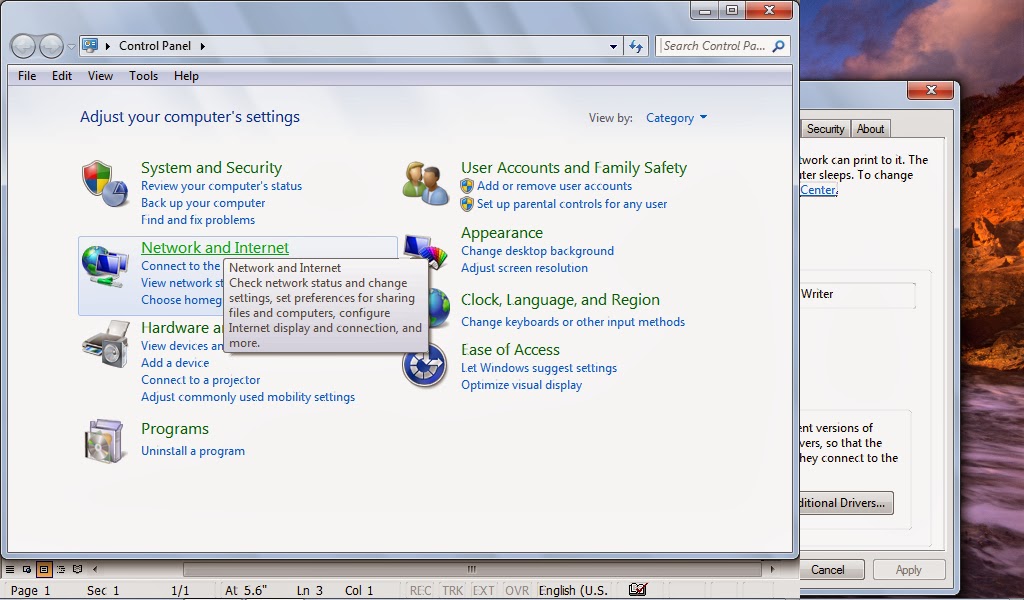Viewport: 1024px width, 600px height.
Task: Switch to About tab in printer dialog
Action: (x=871, y=129)
